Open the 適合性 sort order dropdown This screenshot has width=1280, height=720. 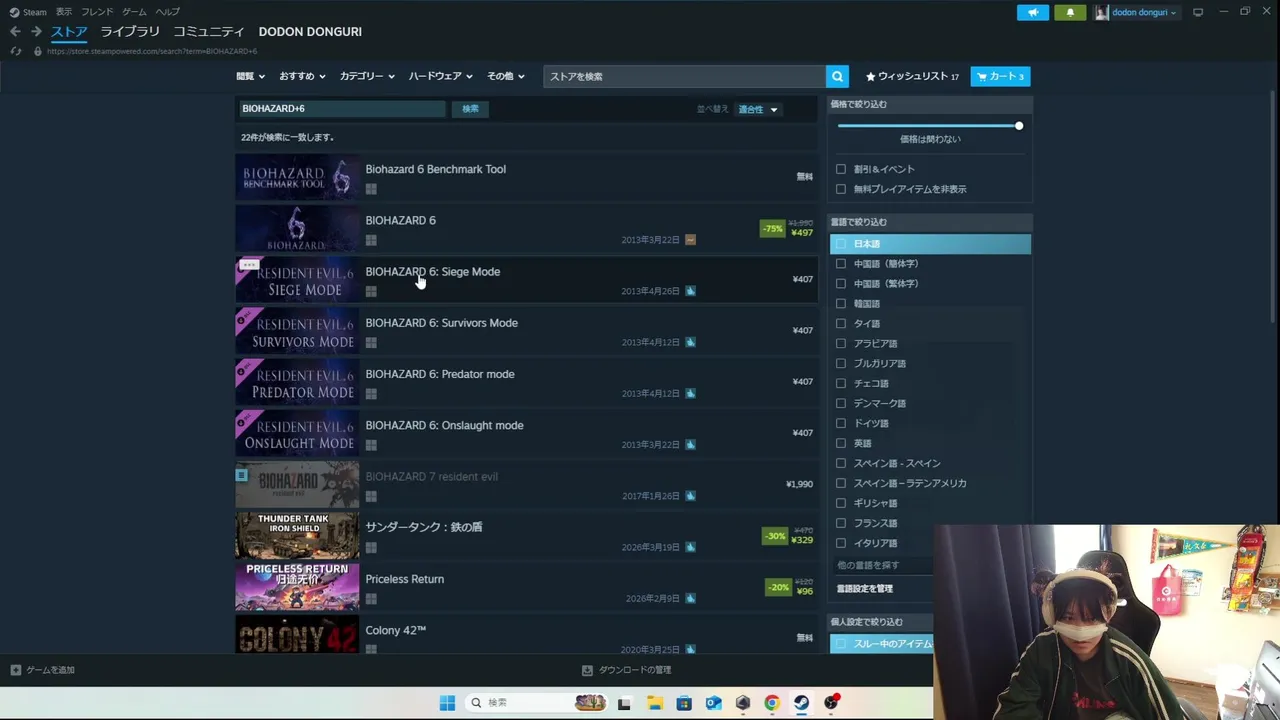point(757,109)
